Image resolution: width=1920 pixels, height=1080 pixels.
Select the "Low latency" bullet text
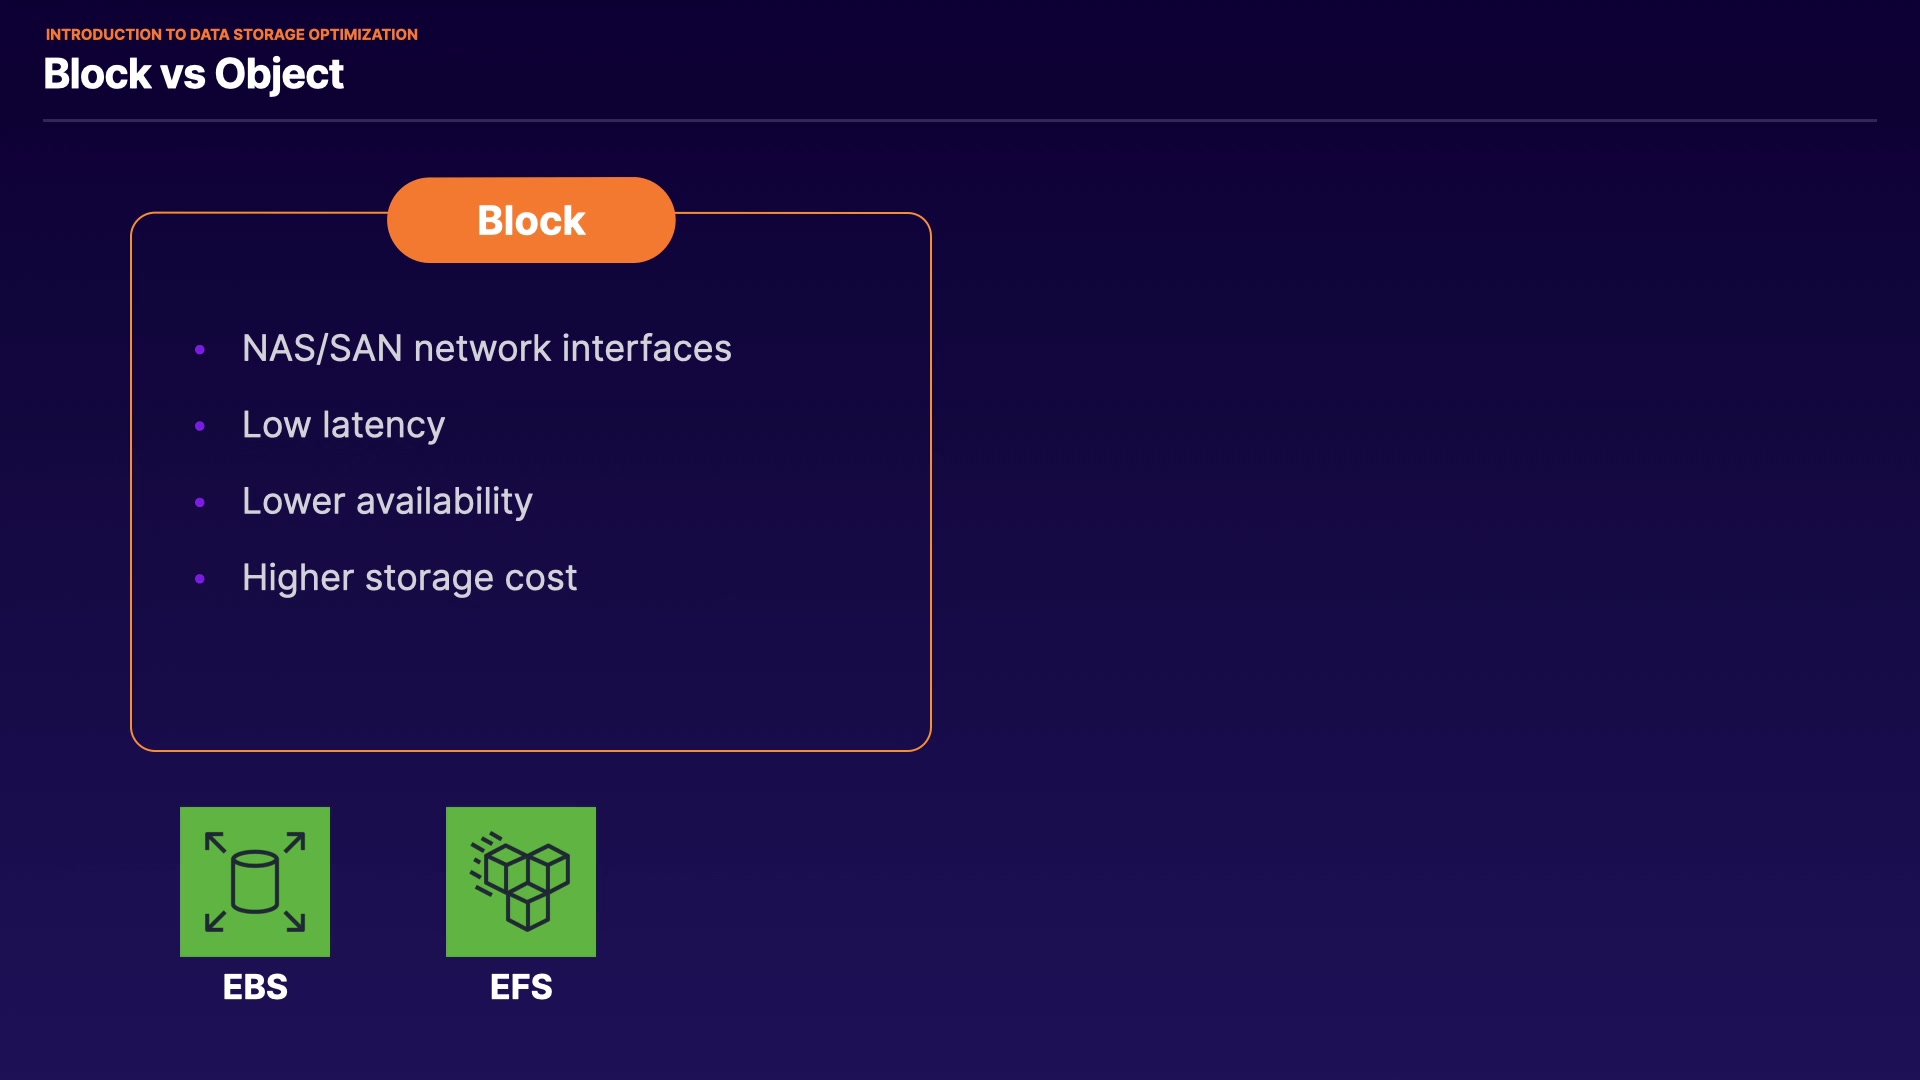click(343, 425)
